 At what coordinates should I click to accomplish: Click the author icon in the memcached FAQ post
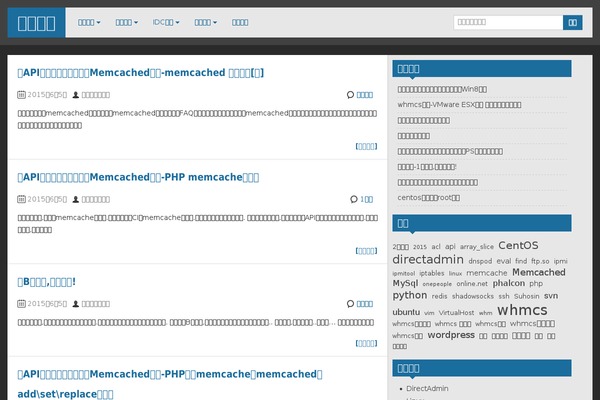click(x=76, y=95)
